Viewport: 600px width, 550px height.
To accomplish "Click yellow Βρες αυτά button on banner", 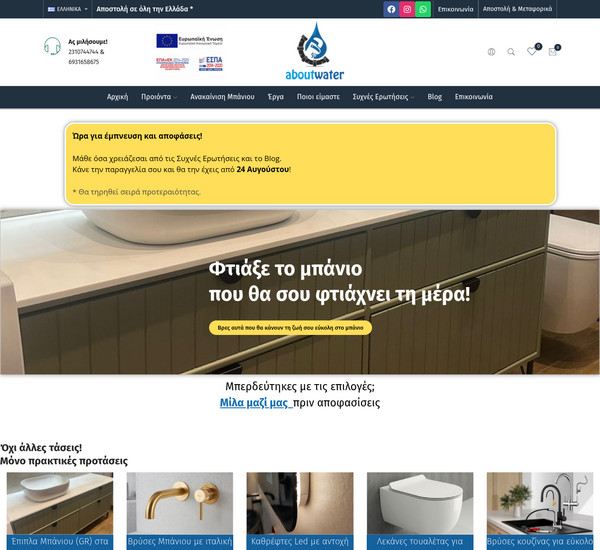I will click(x=290, y=328).
